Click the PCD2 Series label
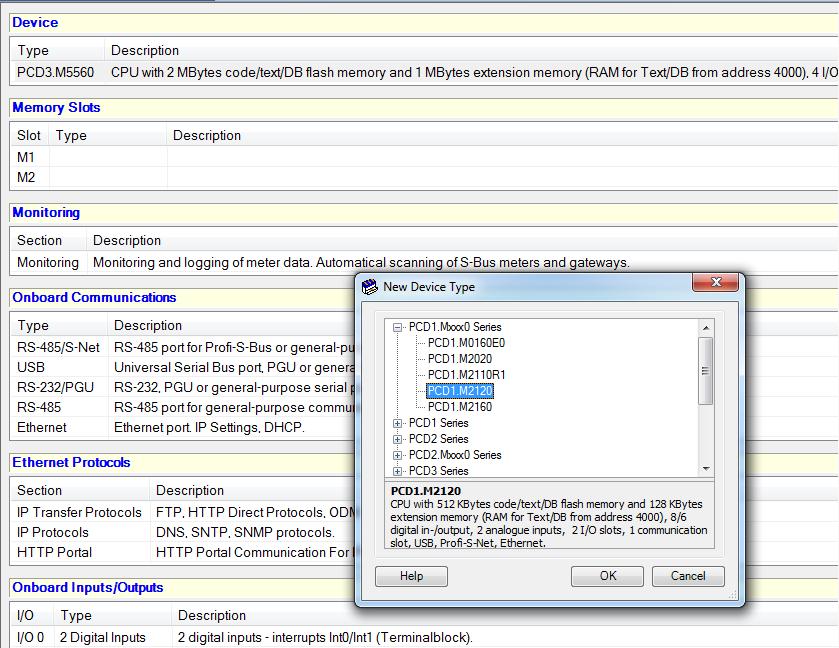The image size is (839, 648). click(x=438, y=439)
